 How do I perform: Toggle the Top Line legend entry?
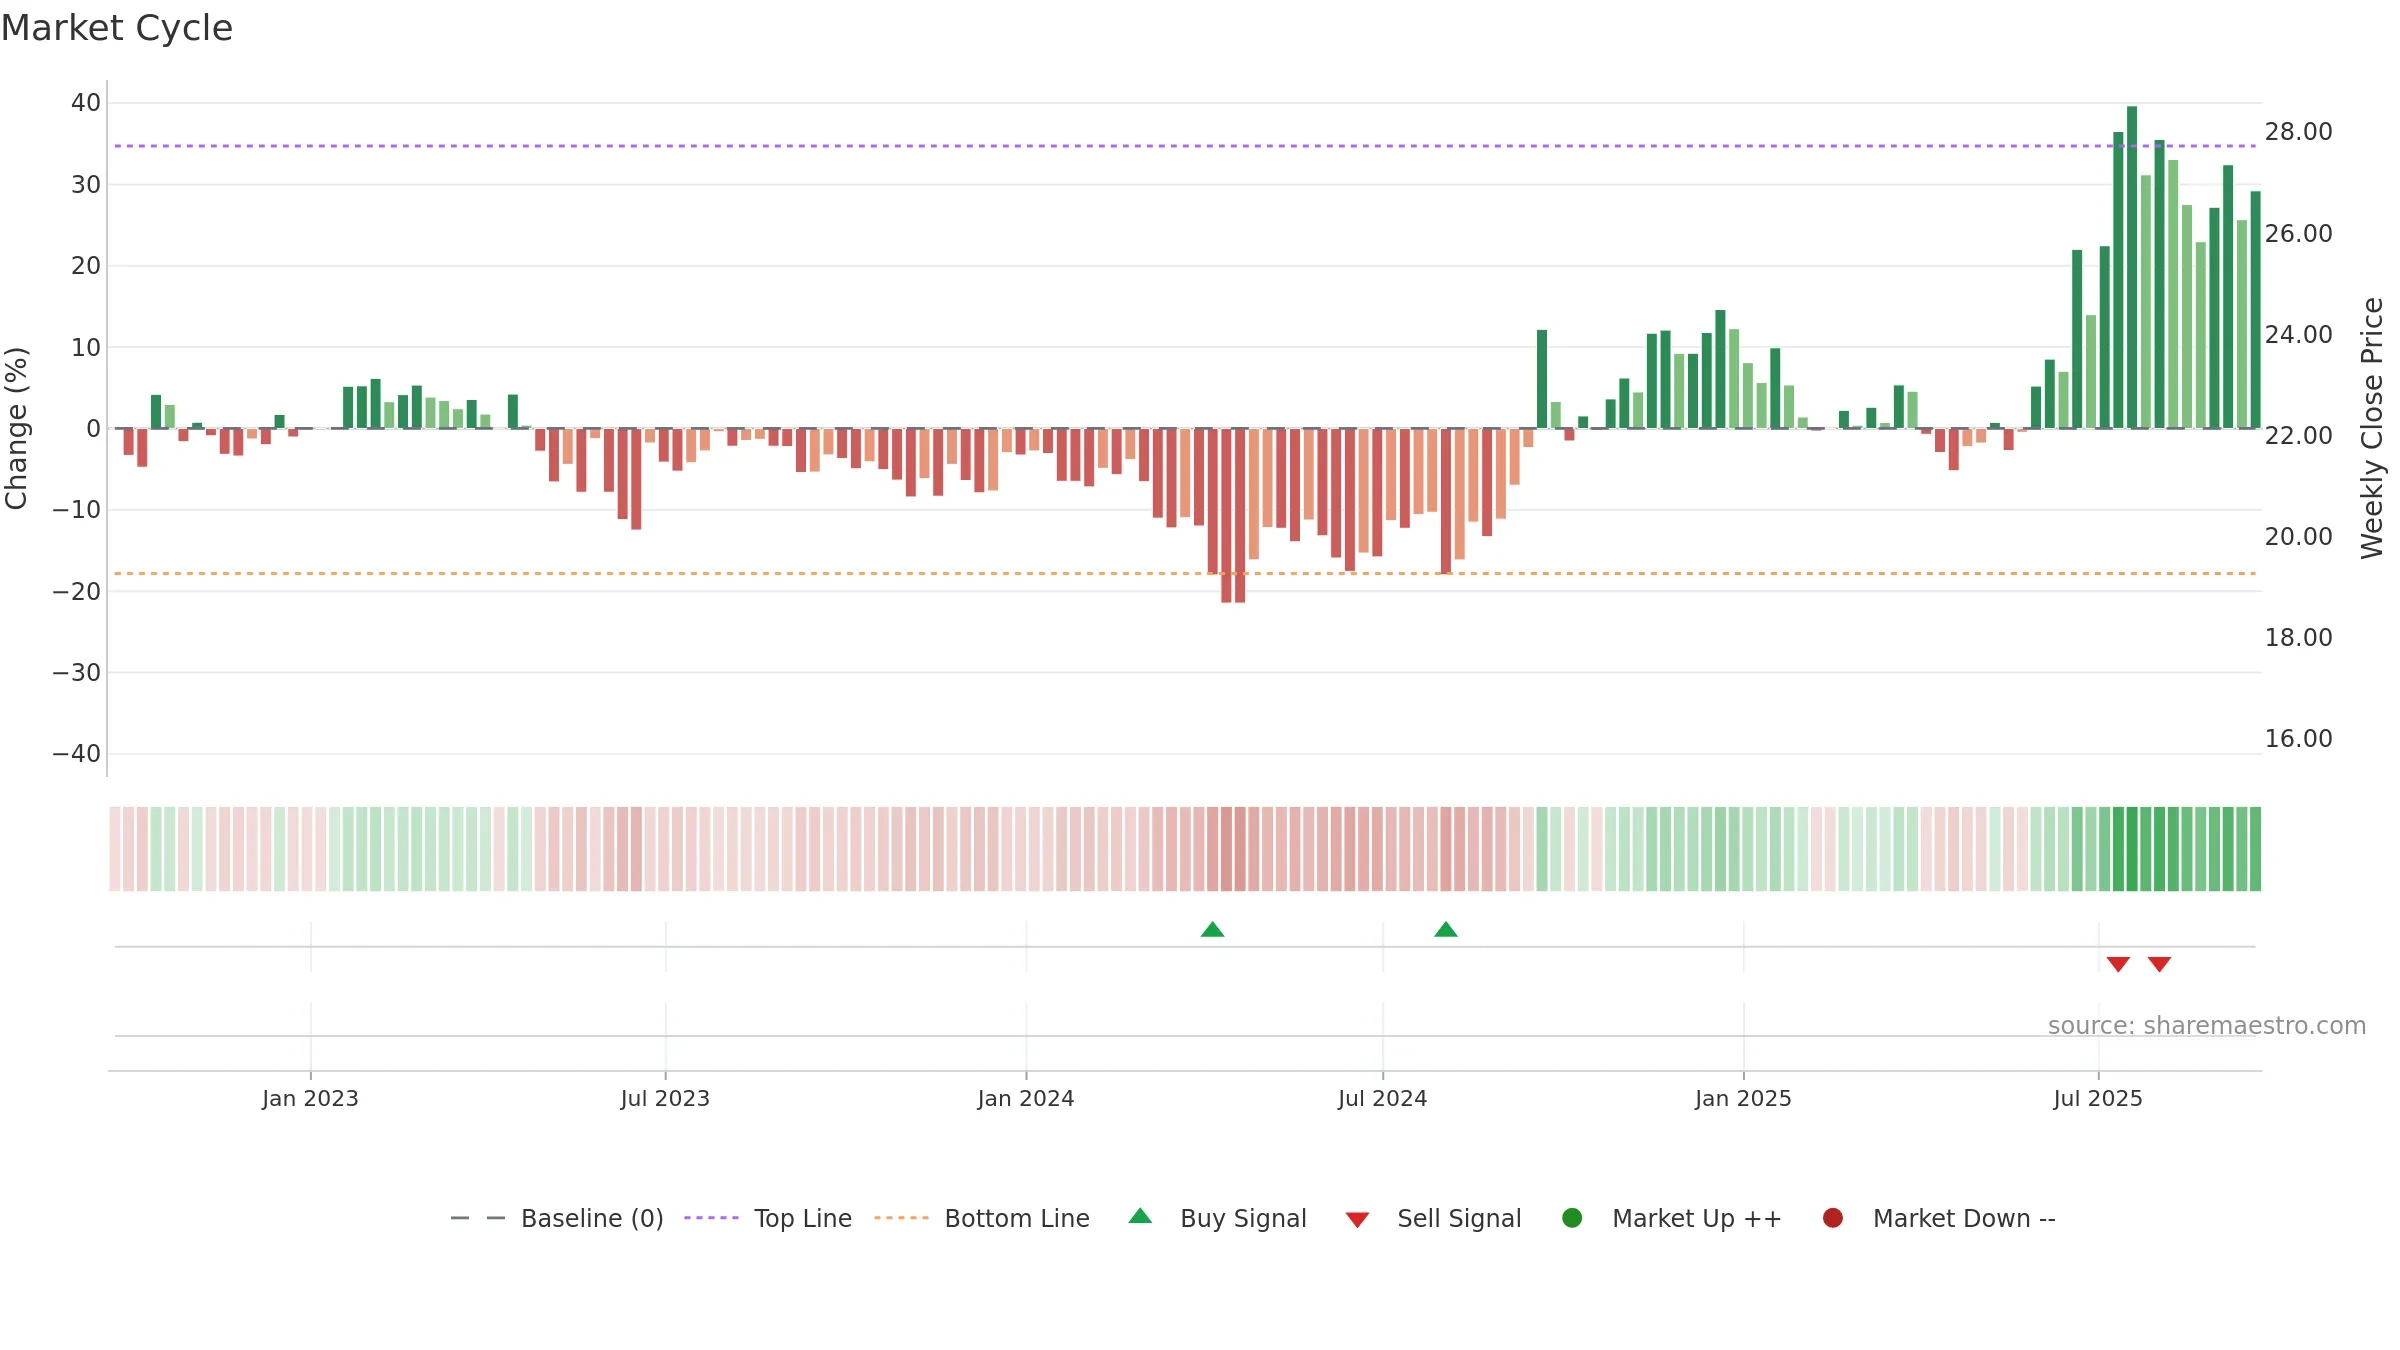tap(768, 1218)
